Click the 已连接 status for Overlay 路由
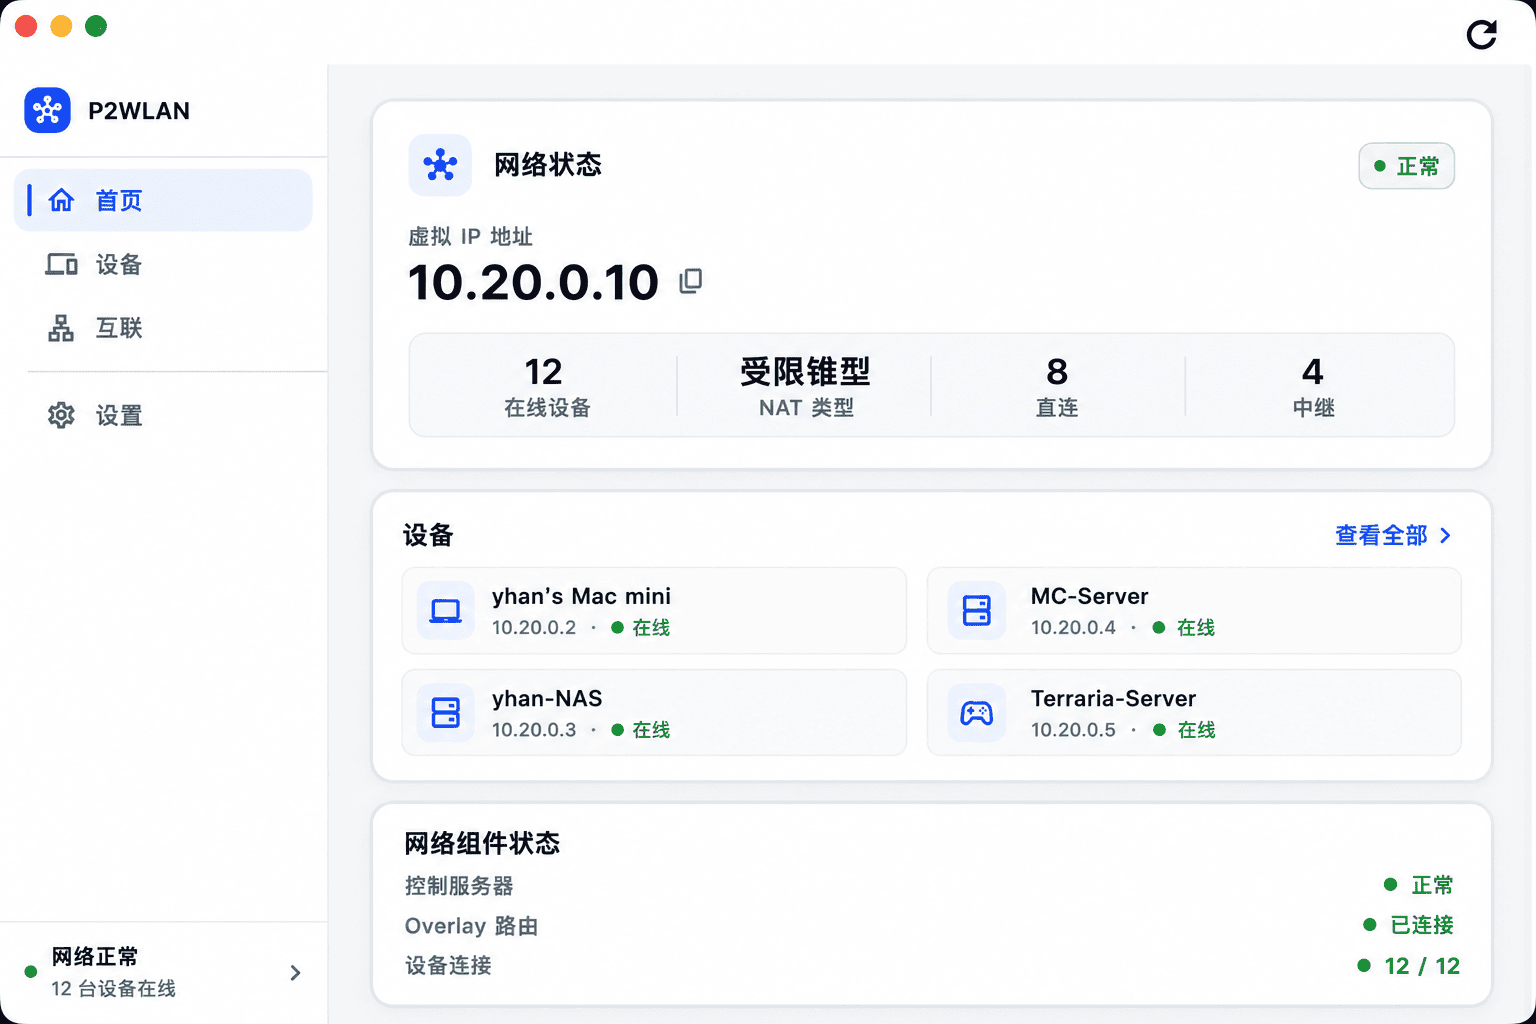The height and width of the screenshot is (1024, 1536). [1408, 925]
